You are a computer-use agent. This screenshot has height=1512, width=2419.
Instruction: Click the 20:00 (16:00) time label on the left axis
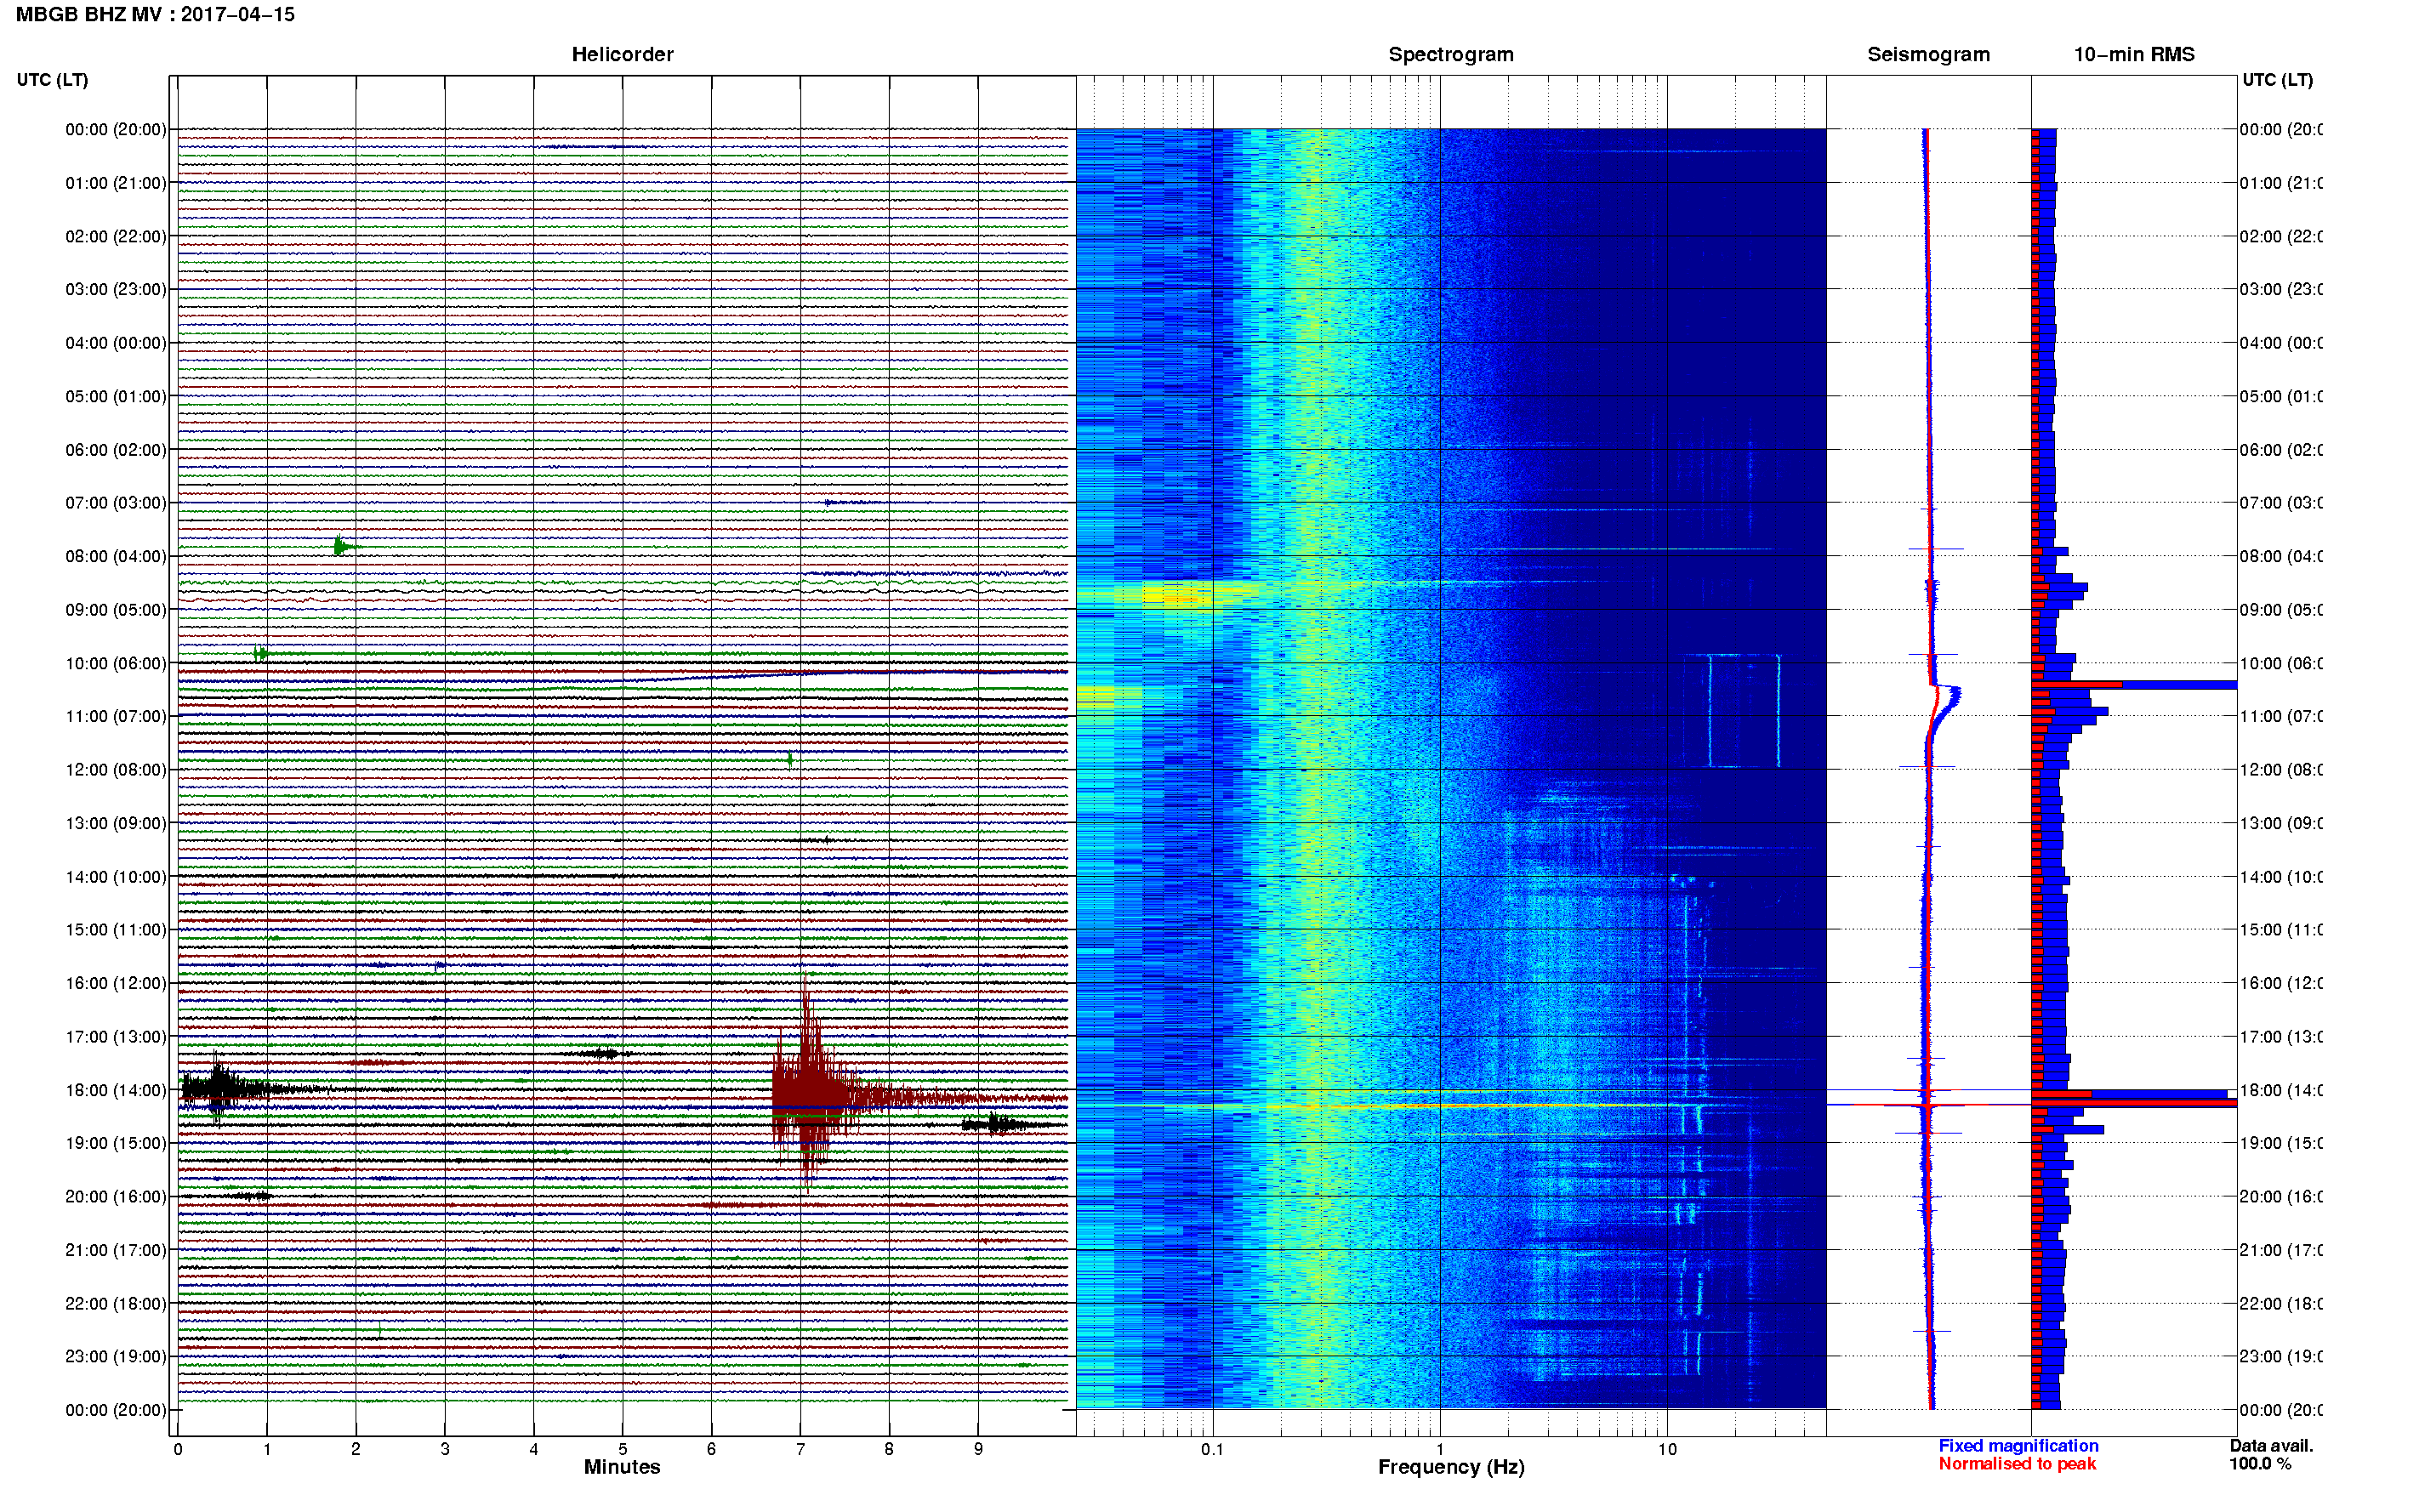click(116, 1197)
